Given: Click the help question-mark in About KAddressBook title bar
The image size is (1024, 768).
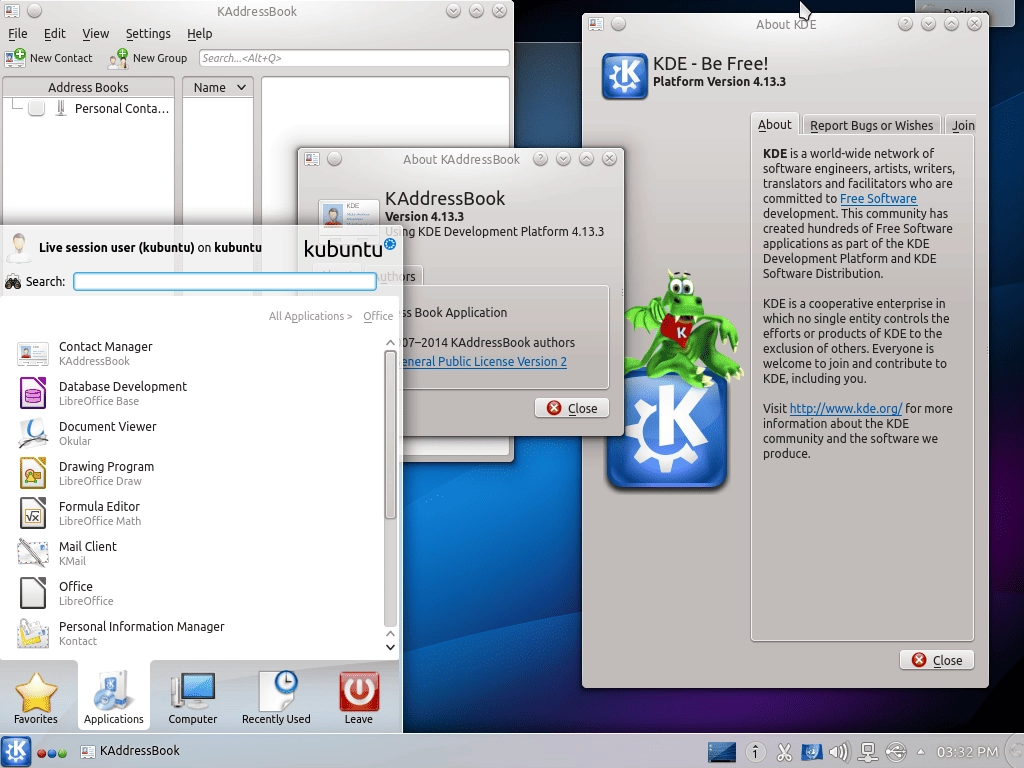Looking at the screenshot, I should tap(540, 159).
